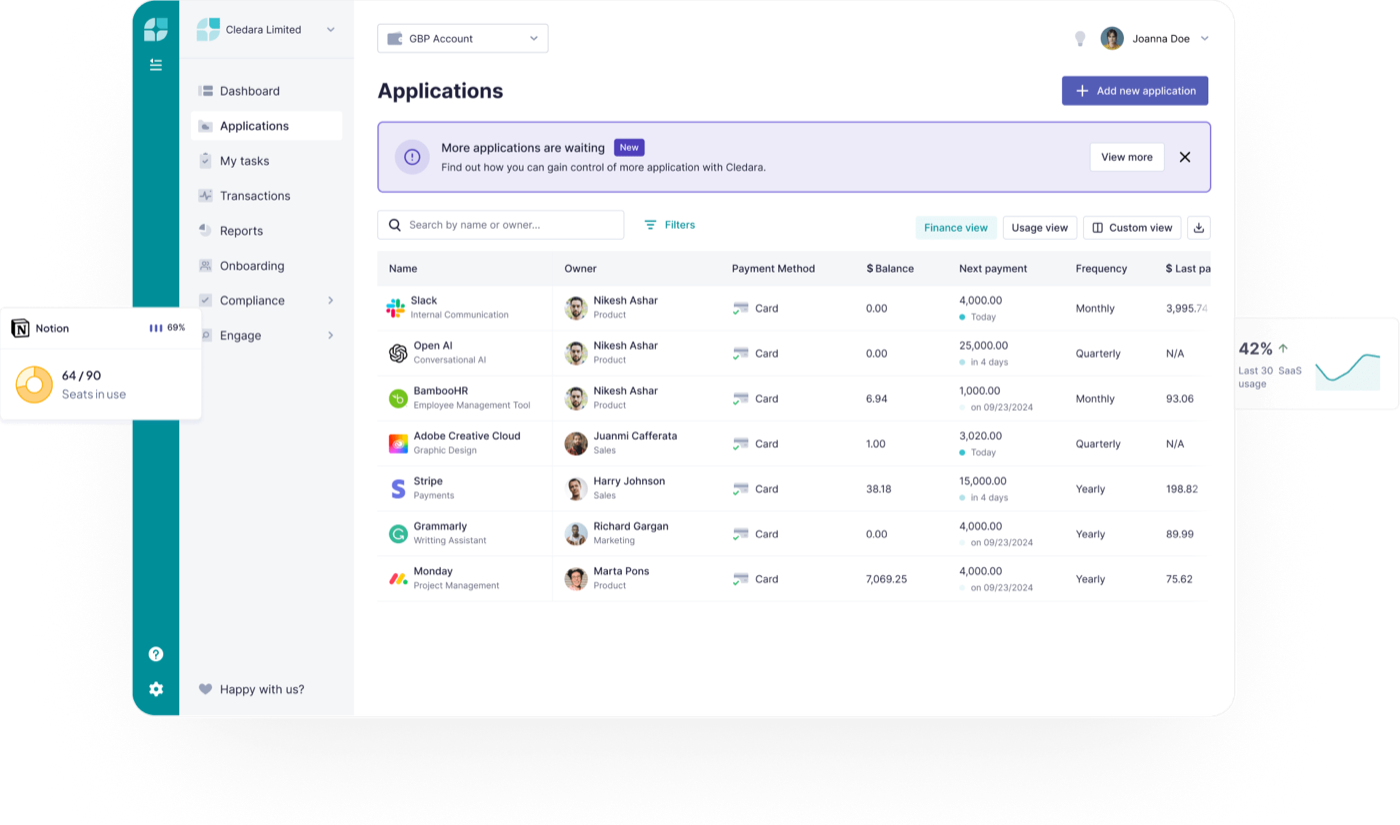Click the Happy with us? link

pyautogui.click(x=262, y=689)
